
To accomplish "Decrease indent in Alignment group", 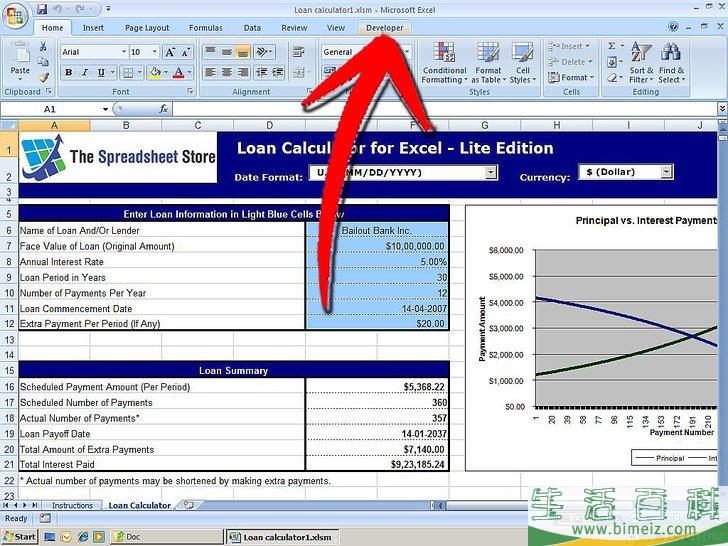I will pos(262,72).
